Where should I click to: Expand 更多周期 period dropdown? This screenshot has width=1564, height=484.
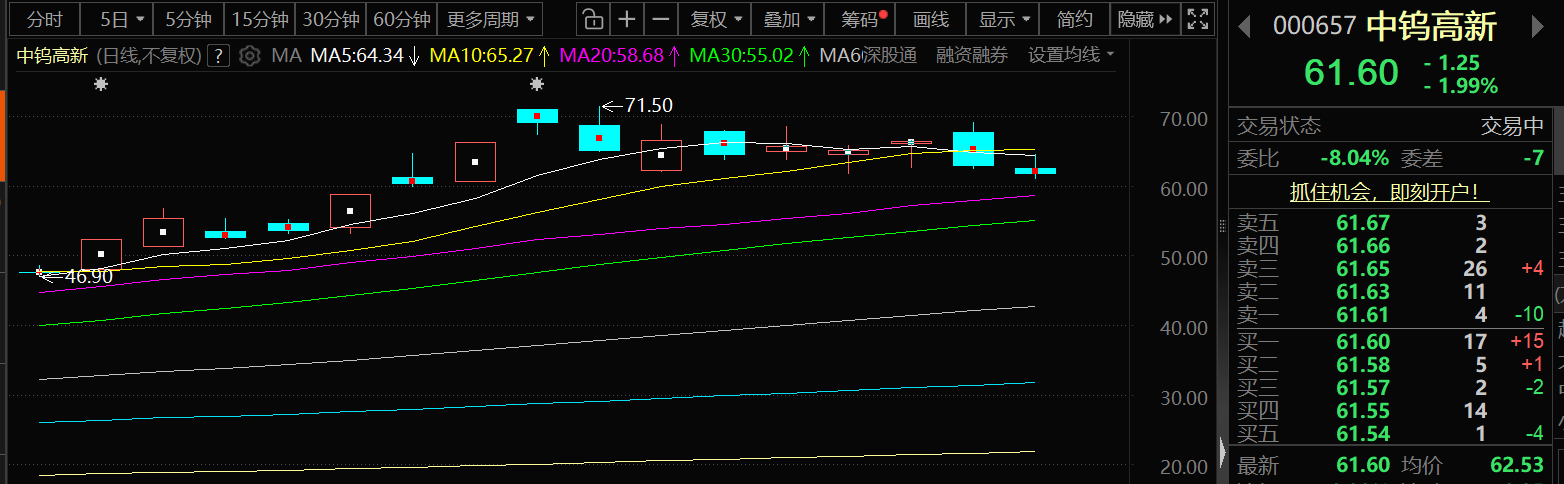coord(490,19)
